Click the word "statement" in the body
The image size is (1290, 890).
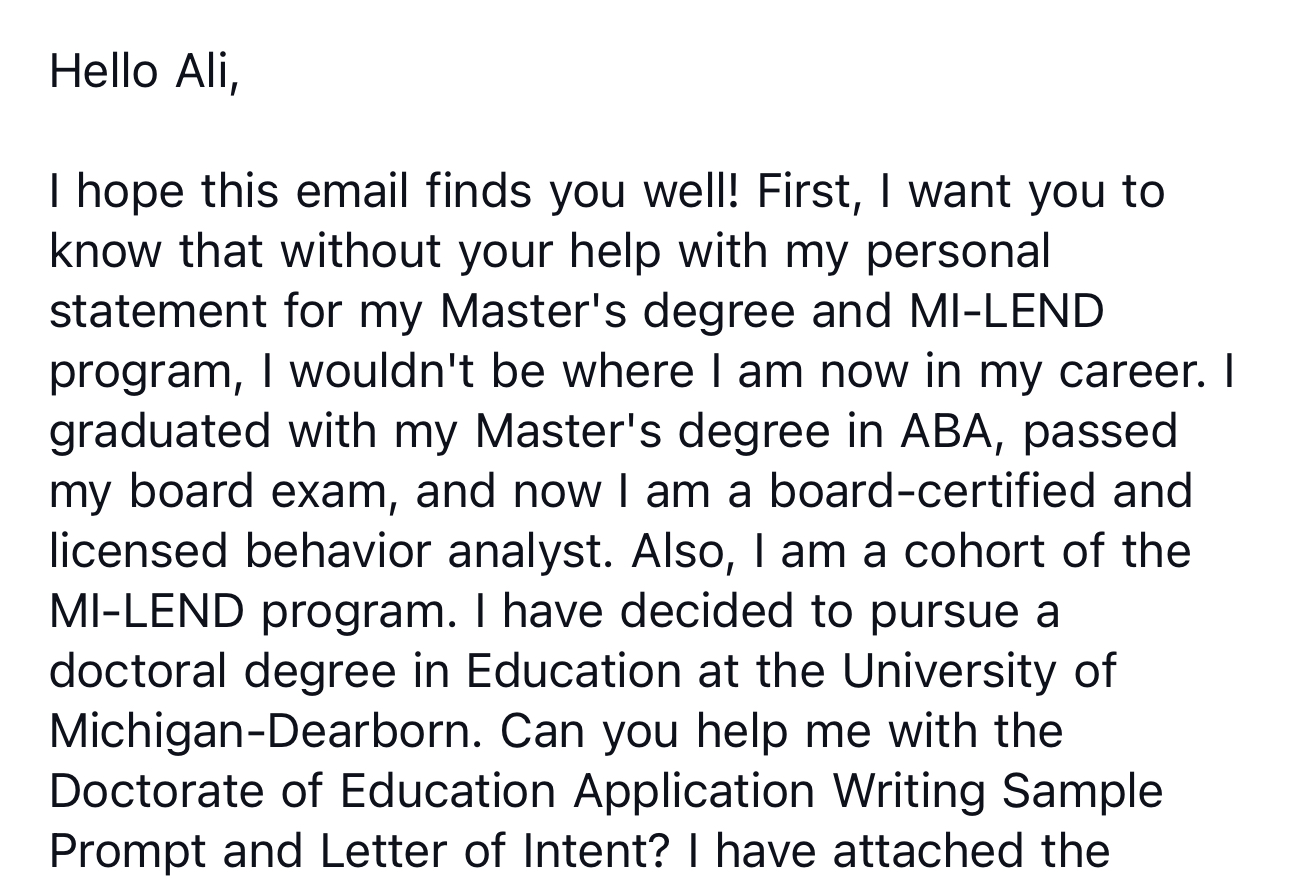pos(157,312)
